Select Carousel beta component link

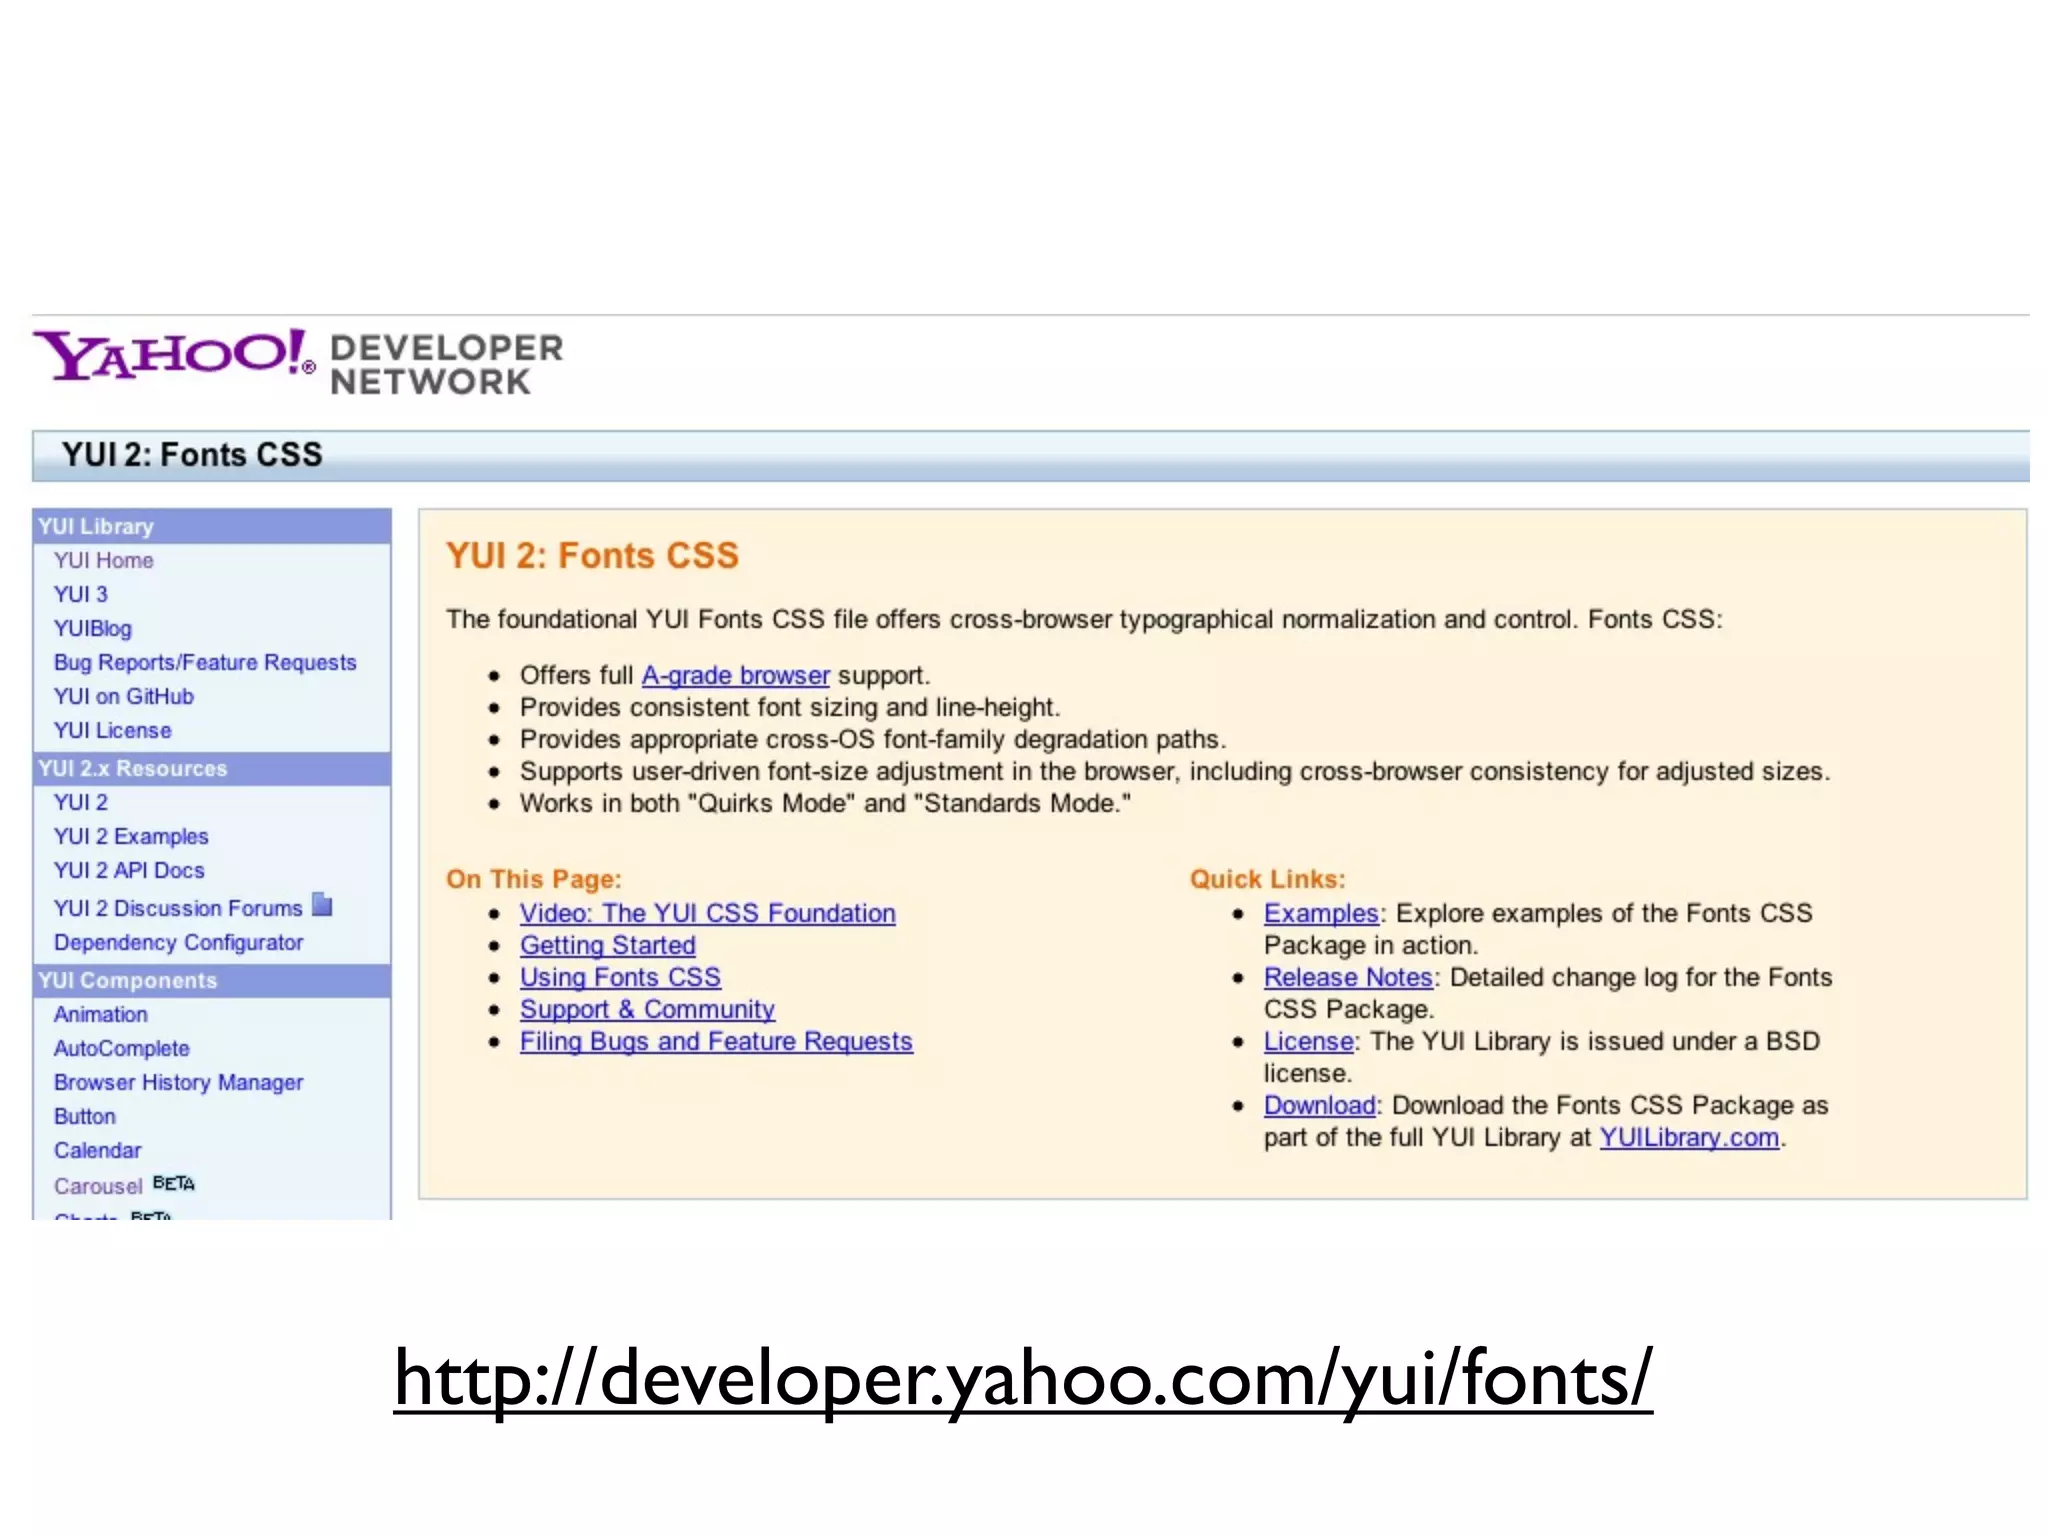point(99,1186)
